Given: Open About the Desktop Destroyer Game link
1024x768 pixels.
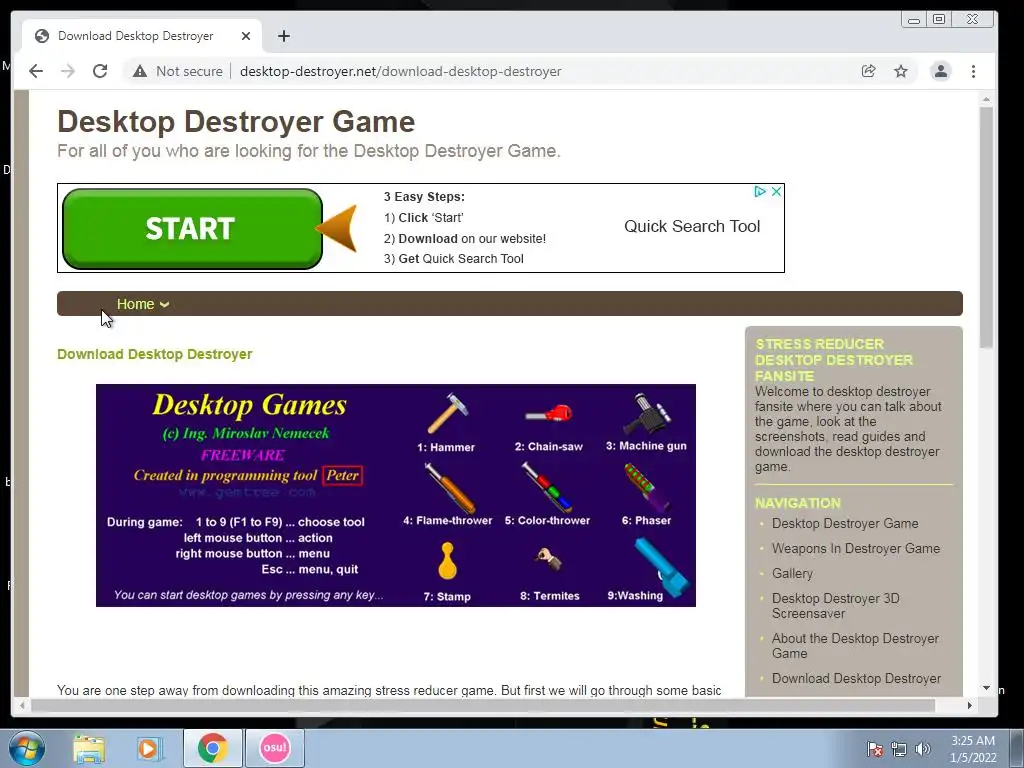Looking at the screenshot, I should click(x=856, y=645).
